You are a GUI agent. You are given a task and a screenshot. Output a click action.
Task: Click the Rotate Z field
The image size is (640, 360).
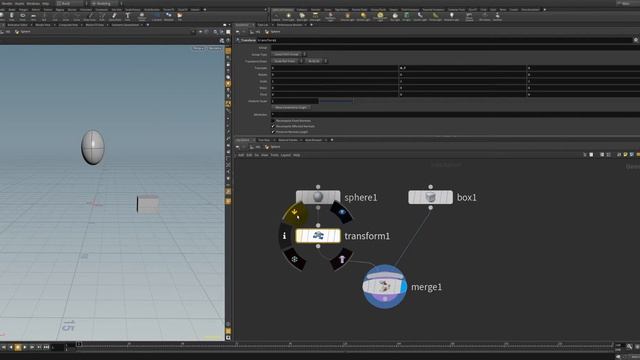[583, 75]
